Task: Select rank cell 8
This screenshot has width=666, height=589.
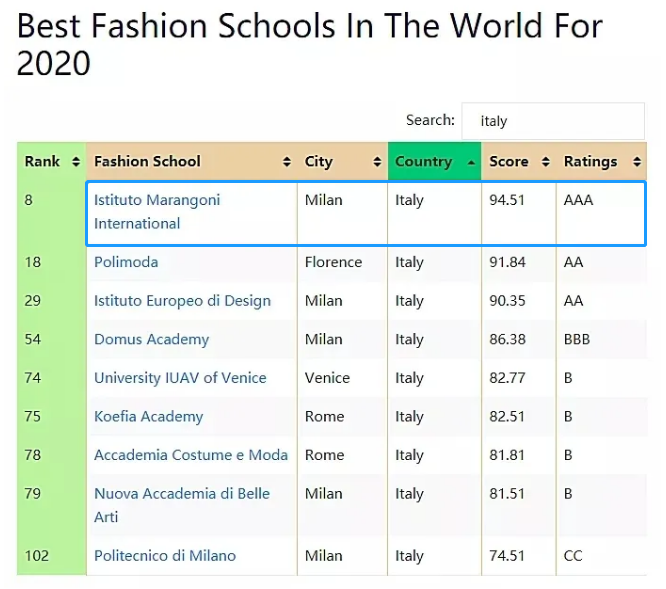Action: pos(51,213)
